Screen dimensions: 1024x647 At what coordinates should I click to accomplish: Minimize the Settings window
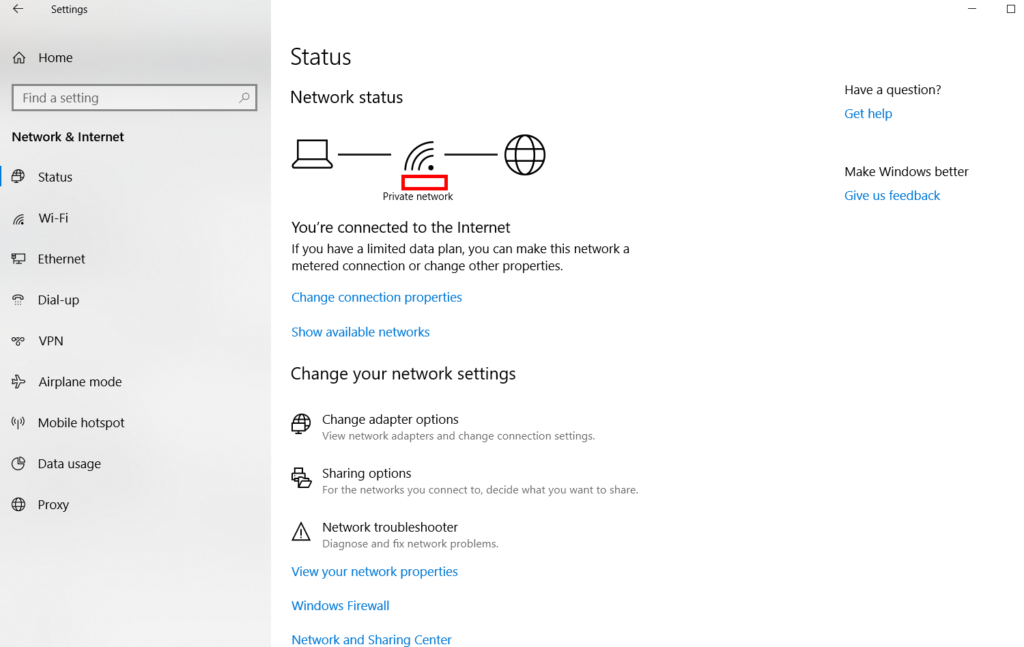click(972, 8)
